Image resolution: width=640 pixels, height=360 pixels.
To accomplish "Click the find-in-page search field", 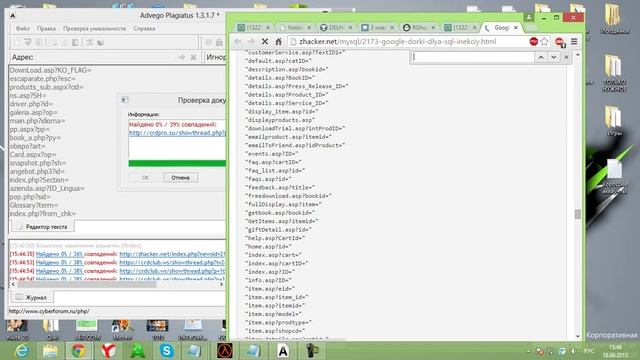I will tap(472, 57).
